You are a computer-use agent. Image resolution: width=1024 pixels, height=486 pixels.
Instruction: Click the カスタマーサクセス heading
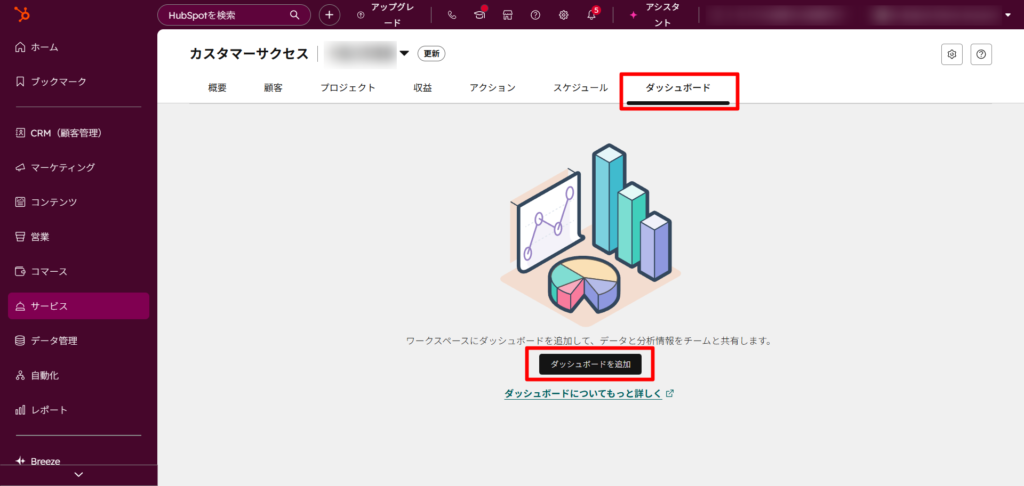coord(249,54)
